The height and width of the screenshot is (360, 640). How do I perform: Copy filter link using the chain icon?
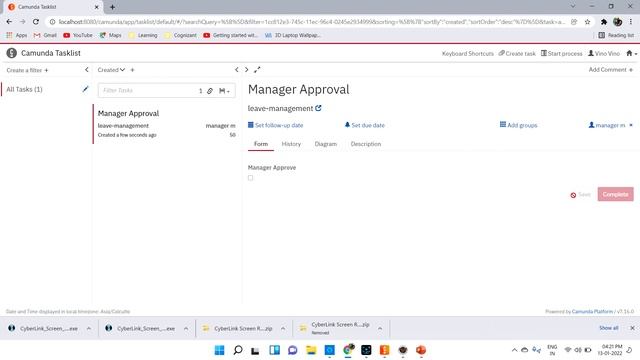pos(210,91)
